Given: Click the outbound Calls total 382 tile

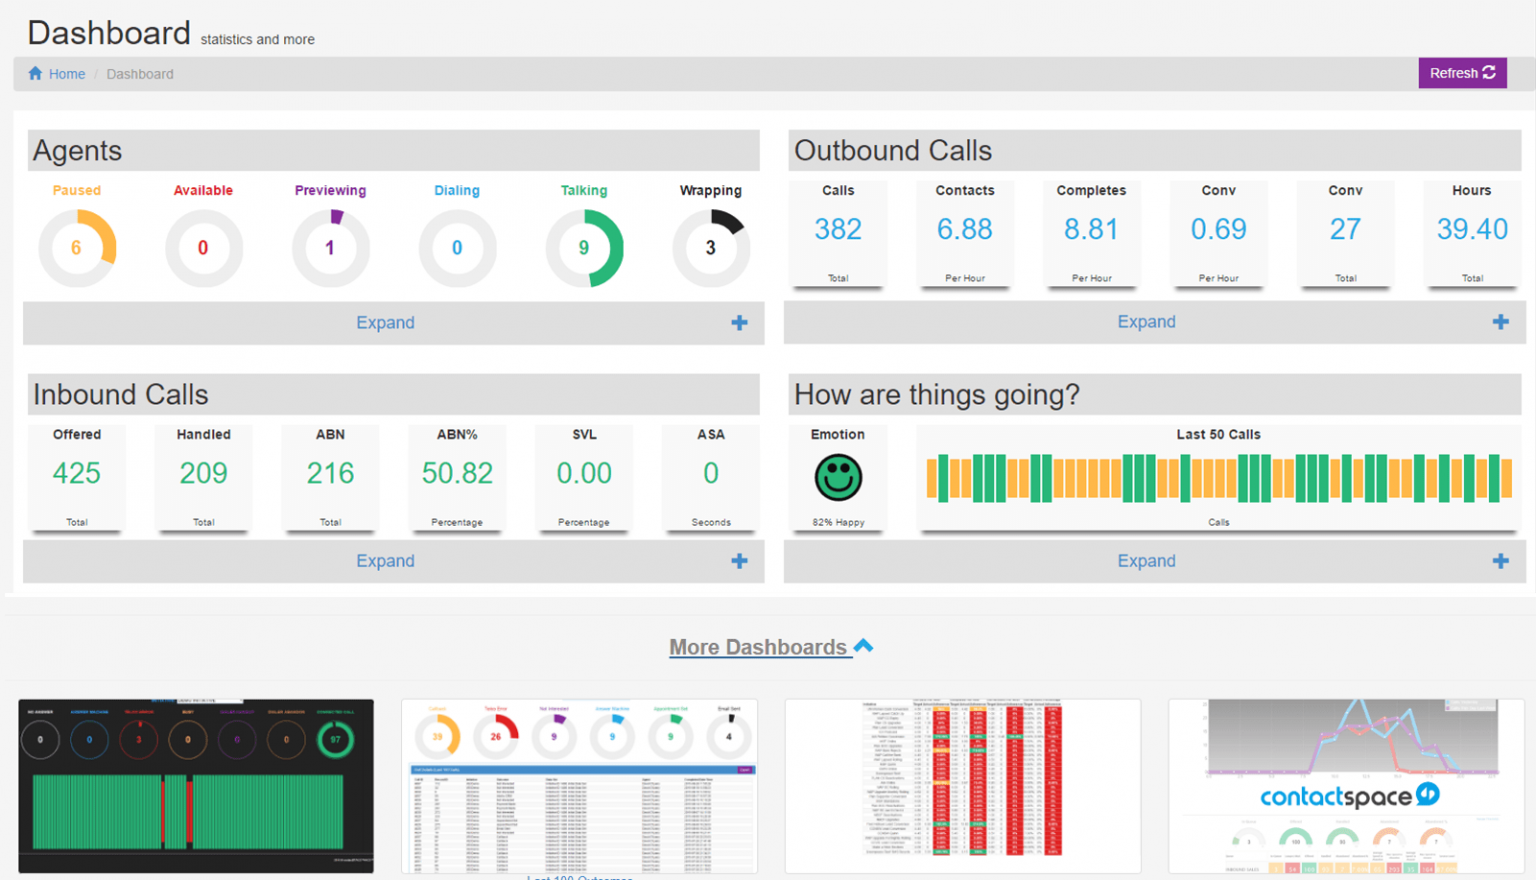Looking at the screenshot, I should coord(838,234).
